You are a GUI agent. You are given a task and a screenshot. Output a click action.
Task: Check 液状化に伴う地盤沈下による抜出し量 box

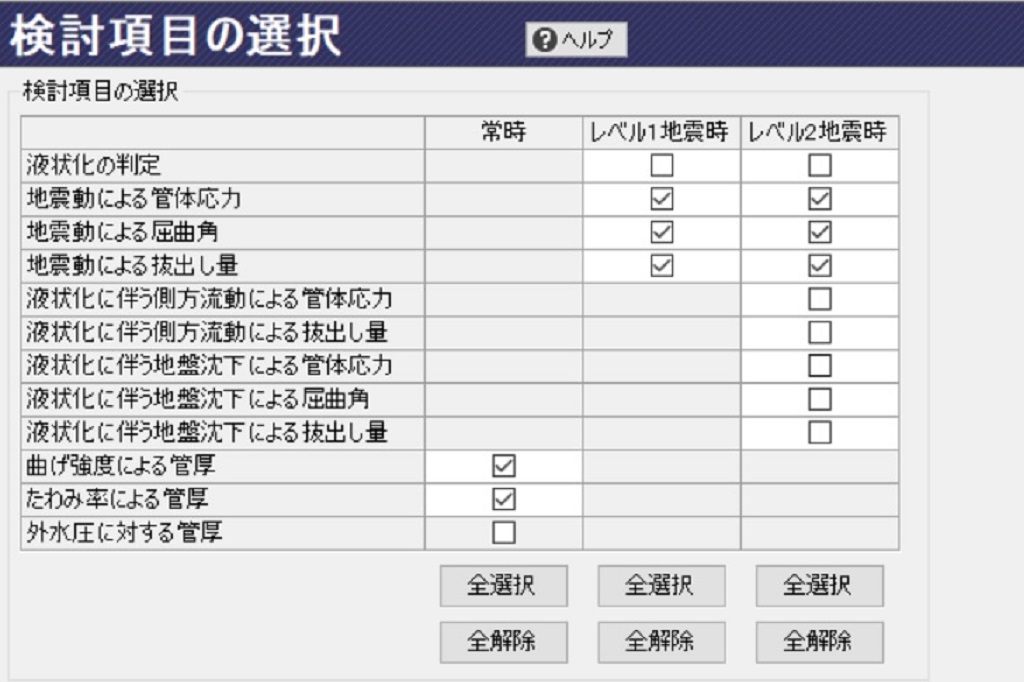pyautogui.click(x=820, y=432)
